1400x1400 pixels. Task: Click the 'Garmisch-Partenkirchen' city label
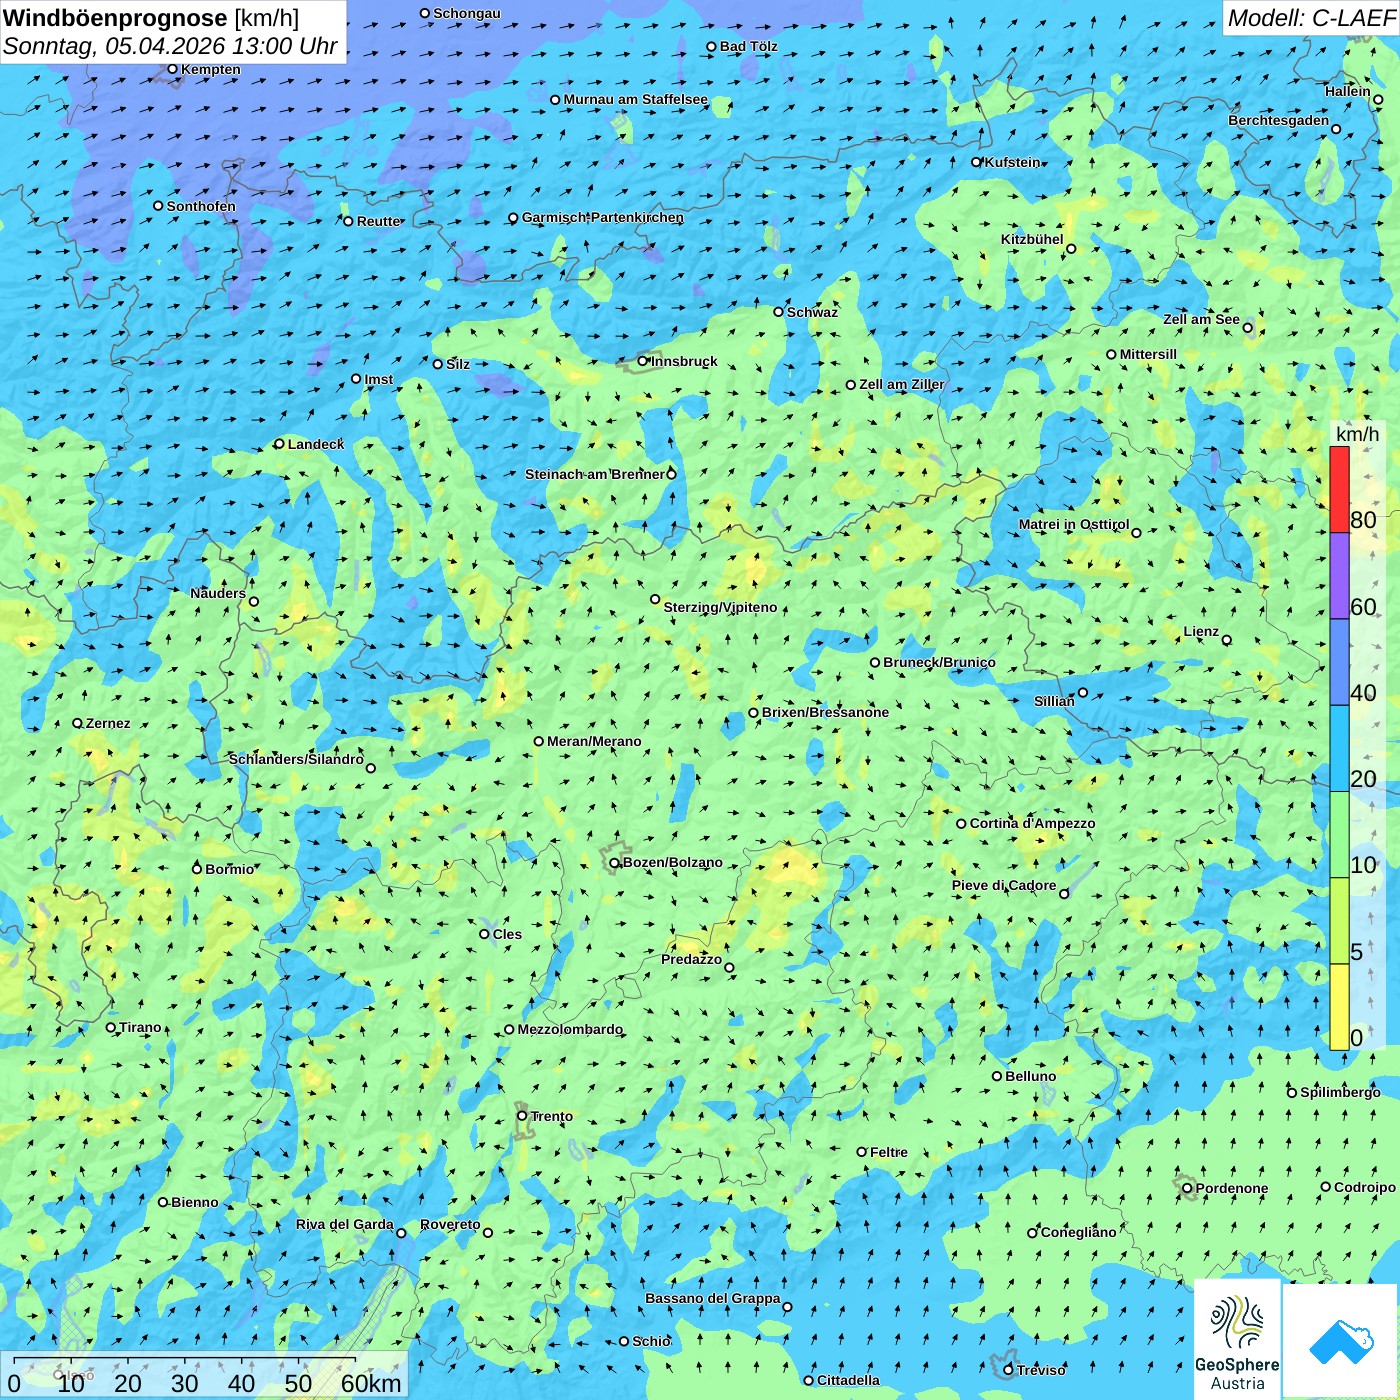click(603, 217)
